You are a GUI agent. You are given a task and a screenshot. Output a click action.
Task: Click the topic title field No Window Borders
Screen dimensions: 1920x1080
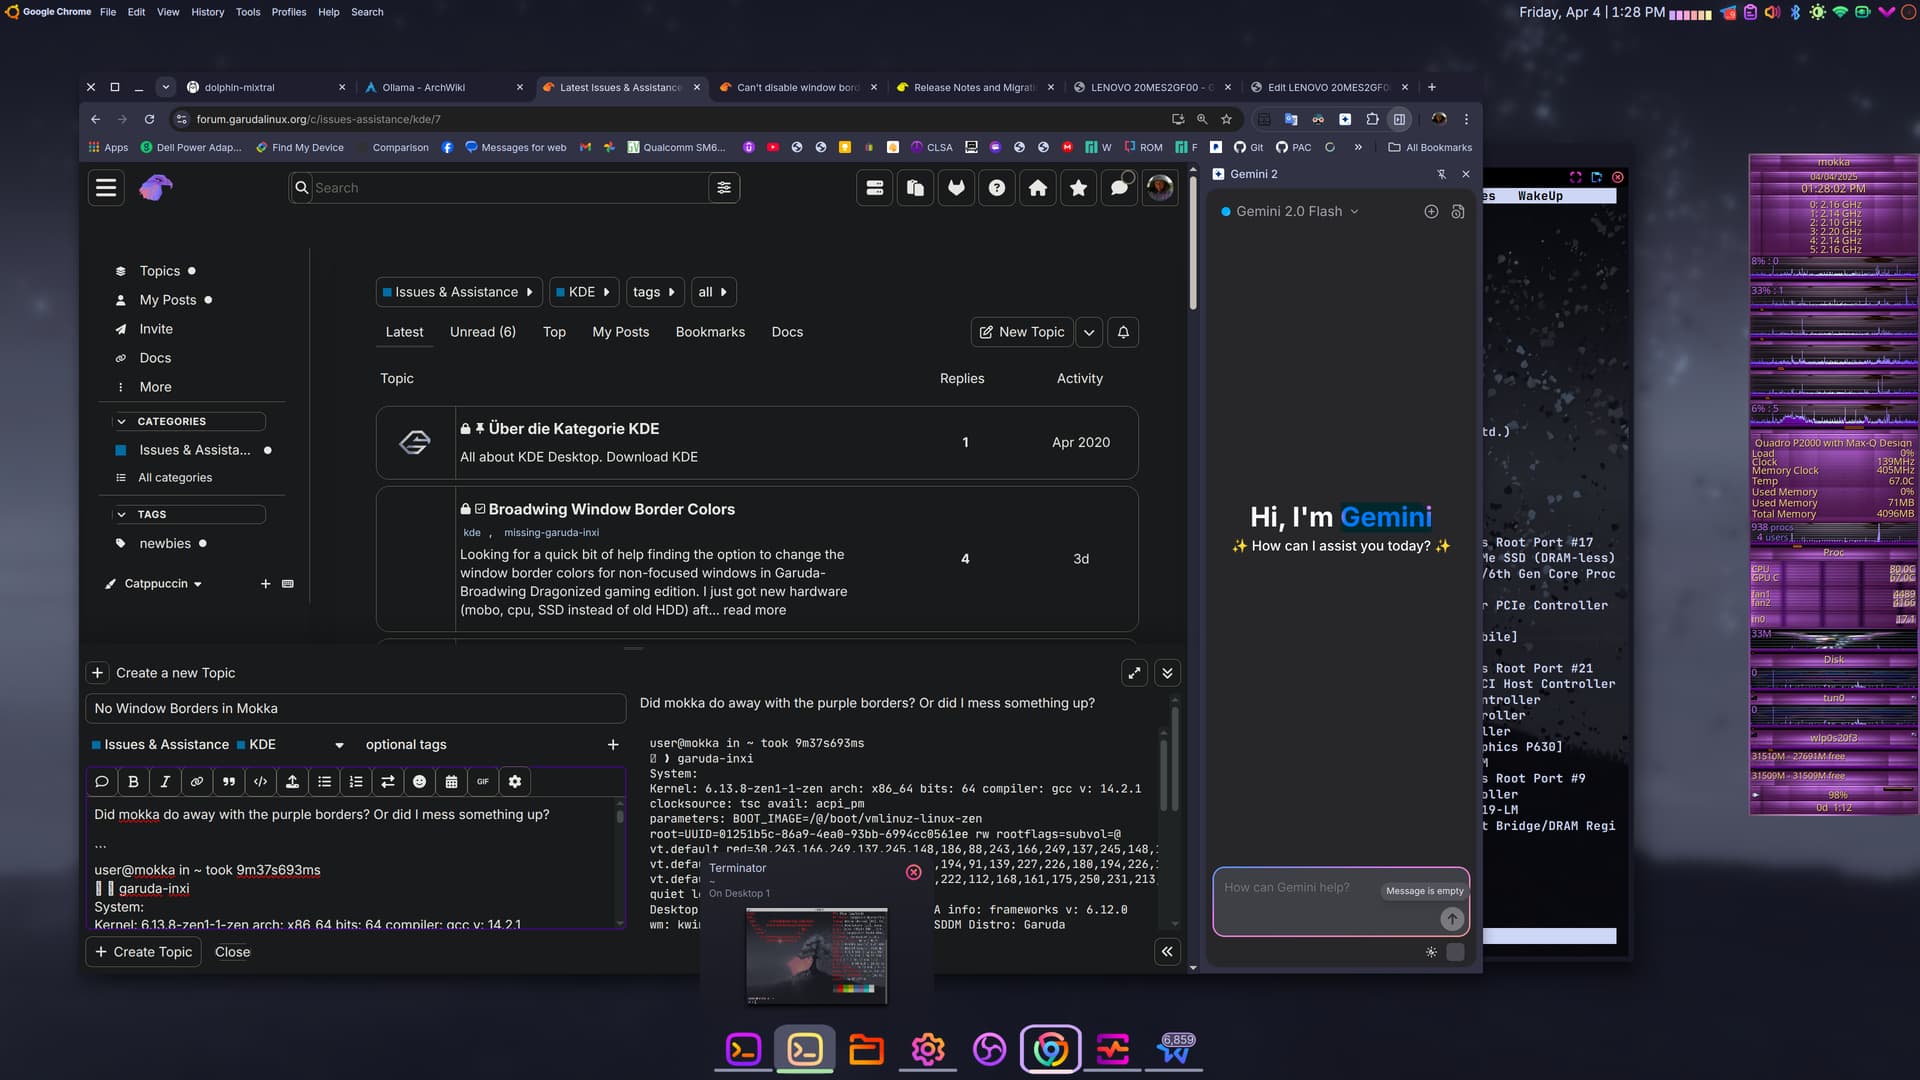pyautogui.click(x=356, y=709)
